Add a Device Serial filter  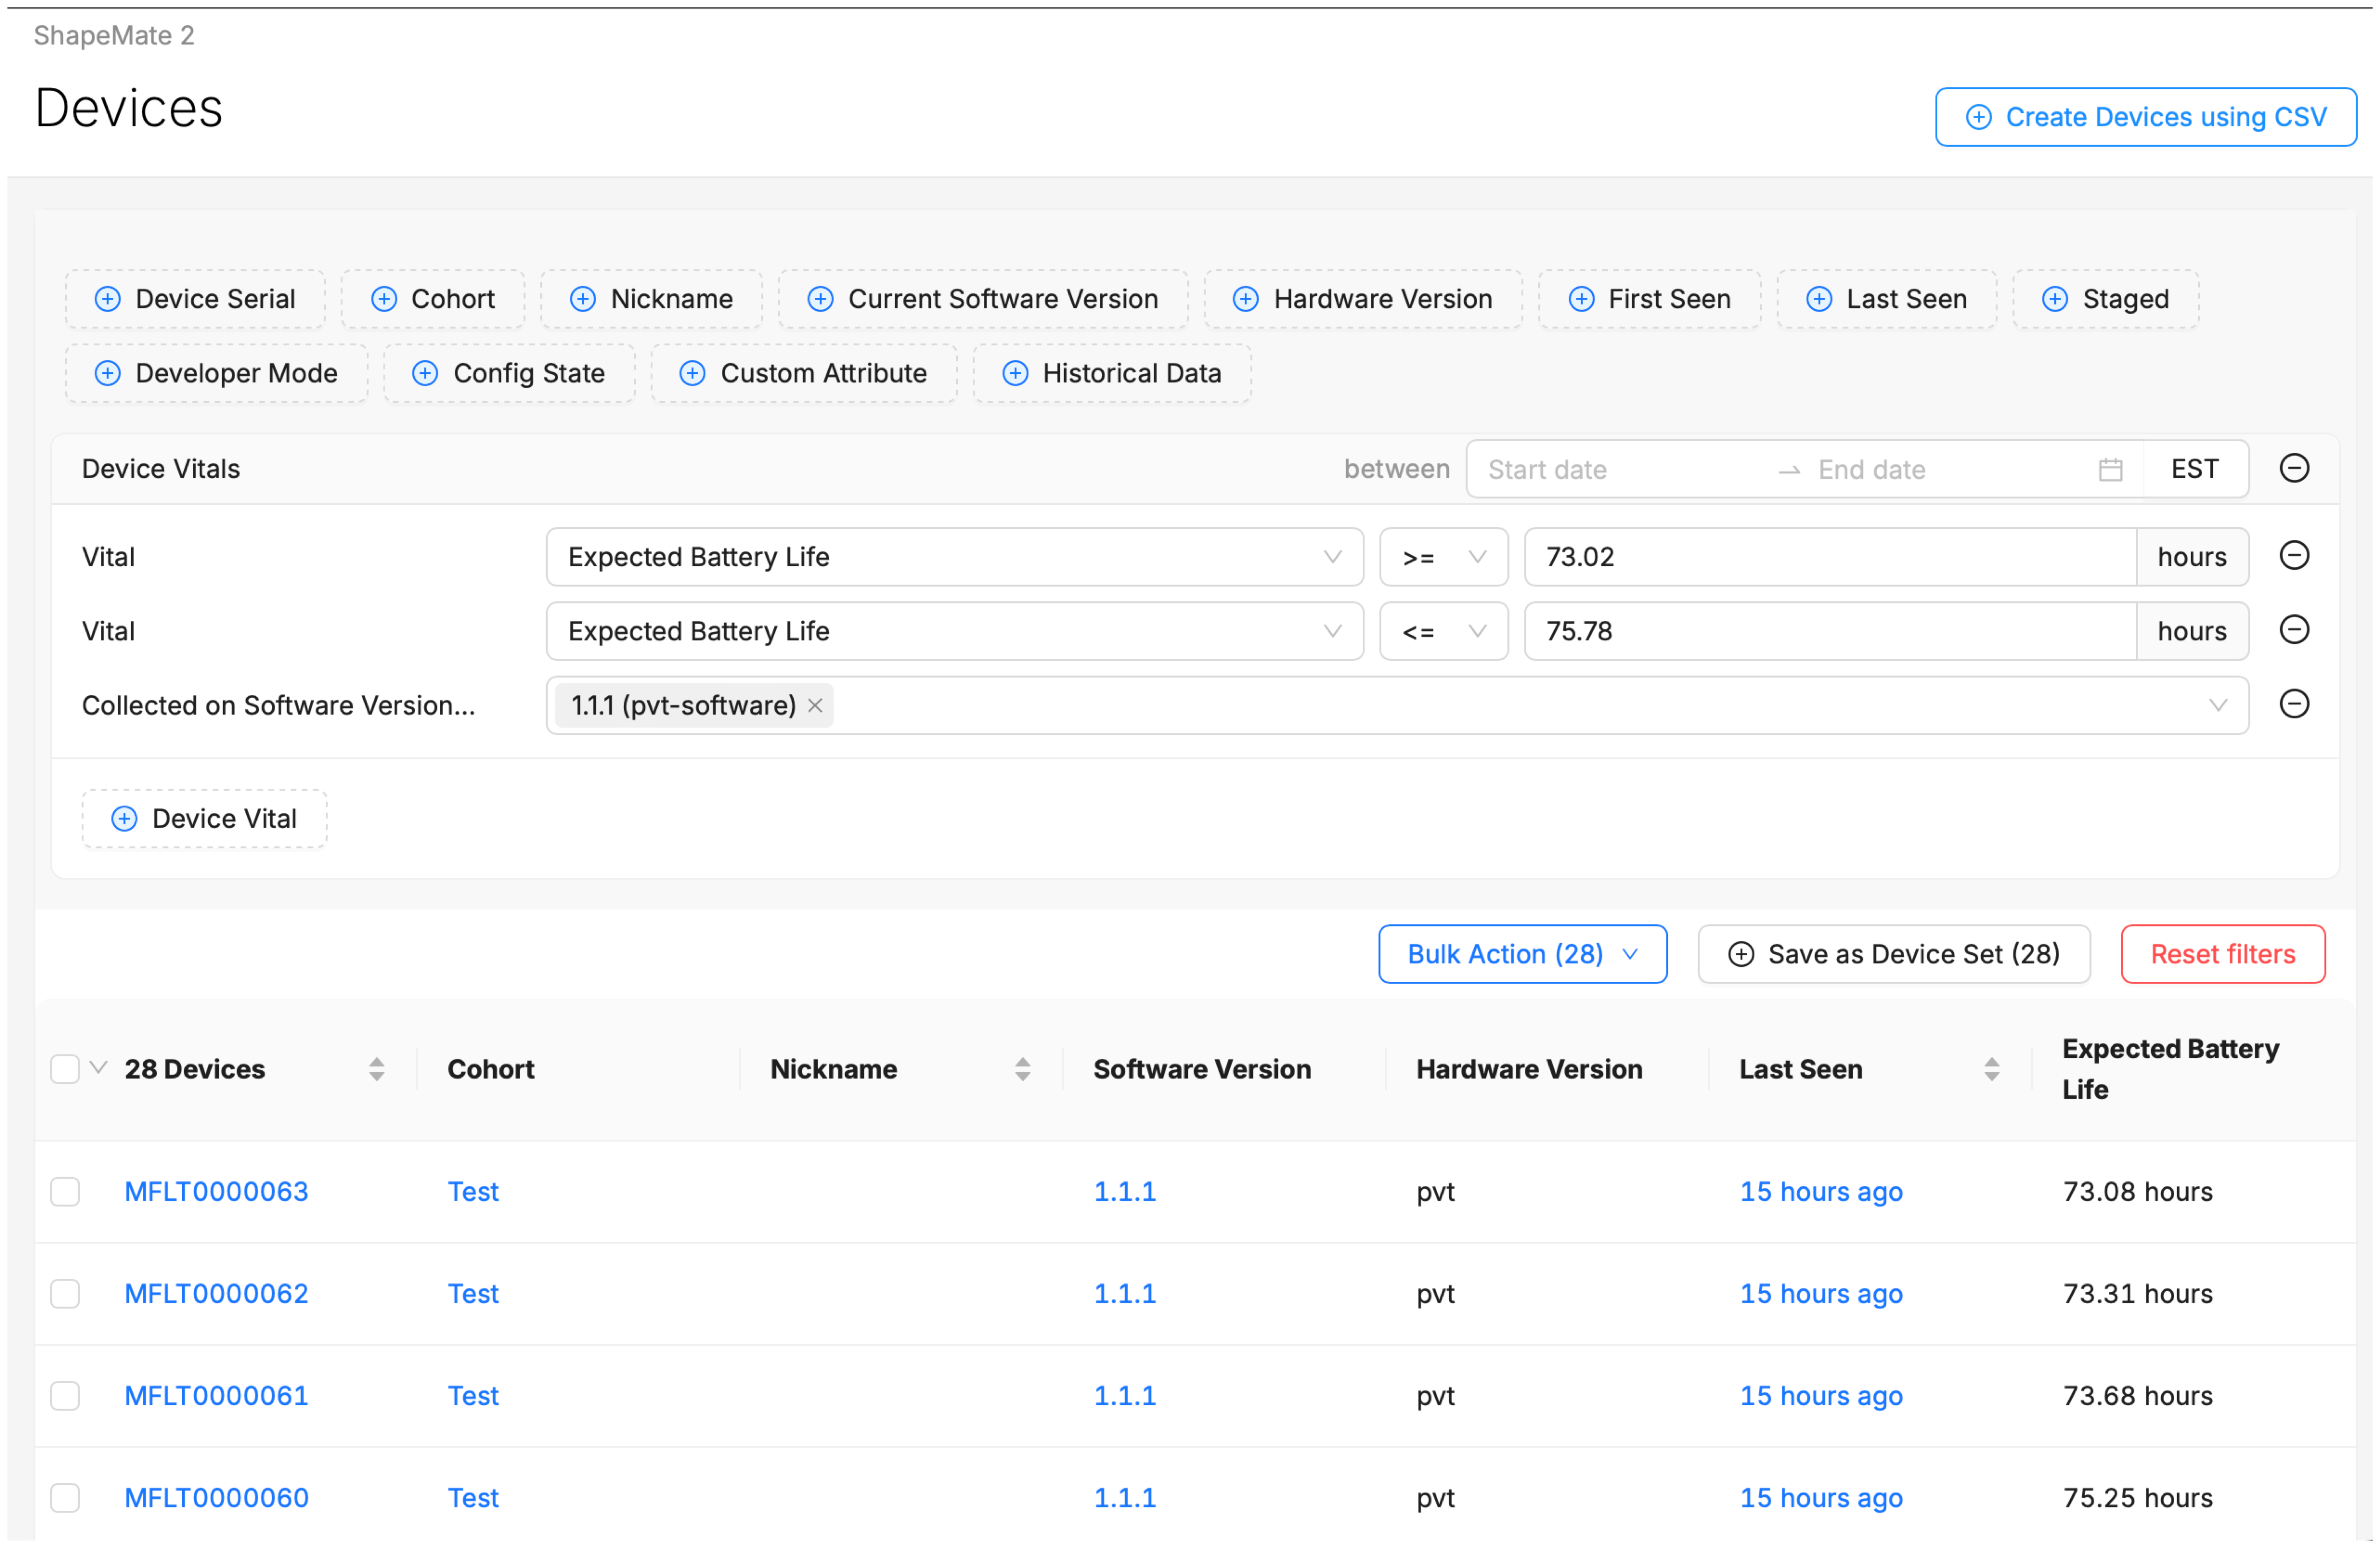point(195,298)
